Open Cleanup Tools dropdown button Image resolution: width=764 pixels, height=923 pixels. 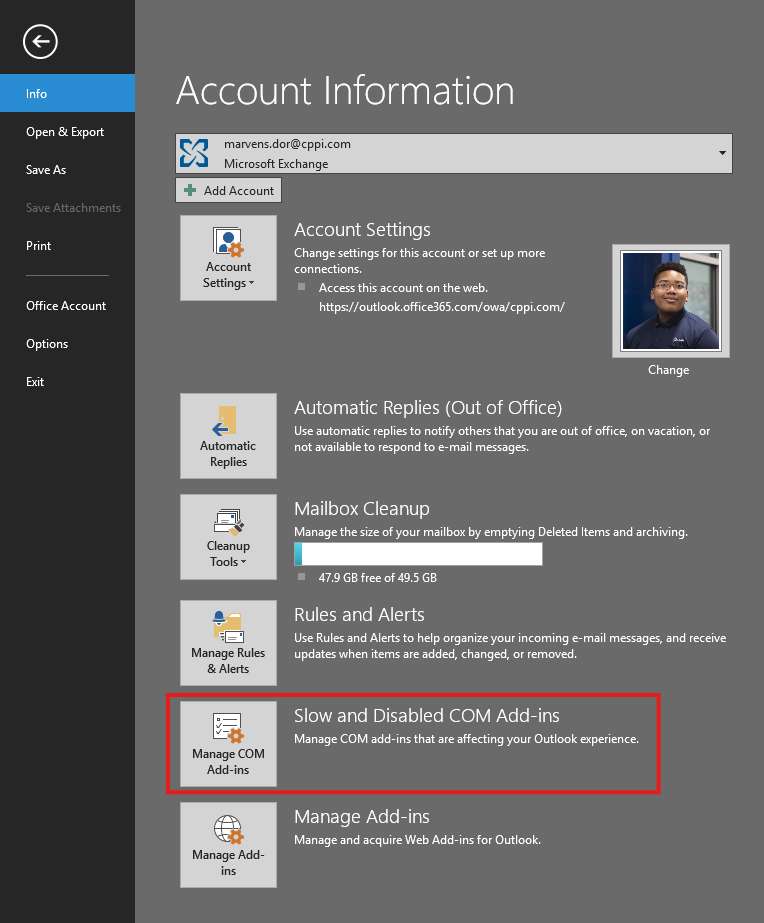click(228, 537)
